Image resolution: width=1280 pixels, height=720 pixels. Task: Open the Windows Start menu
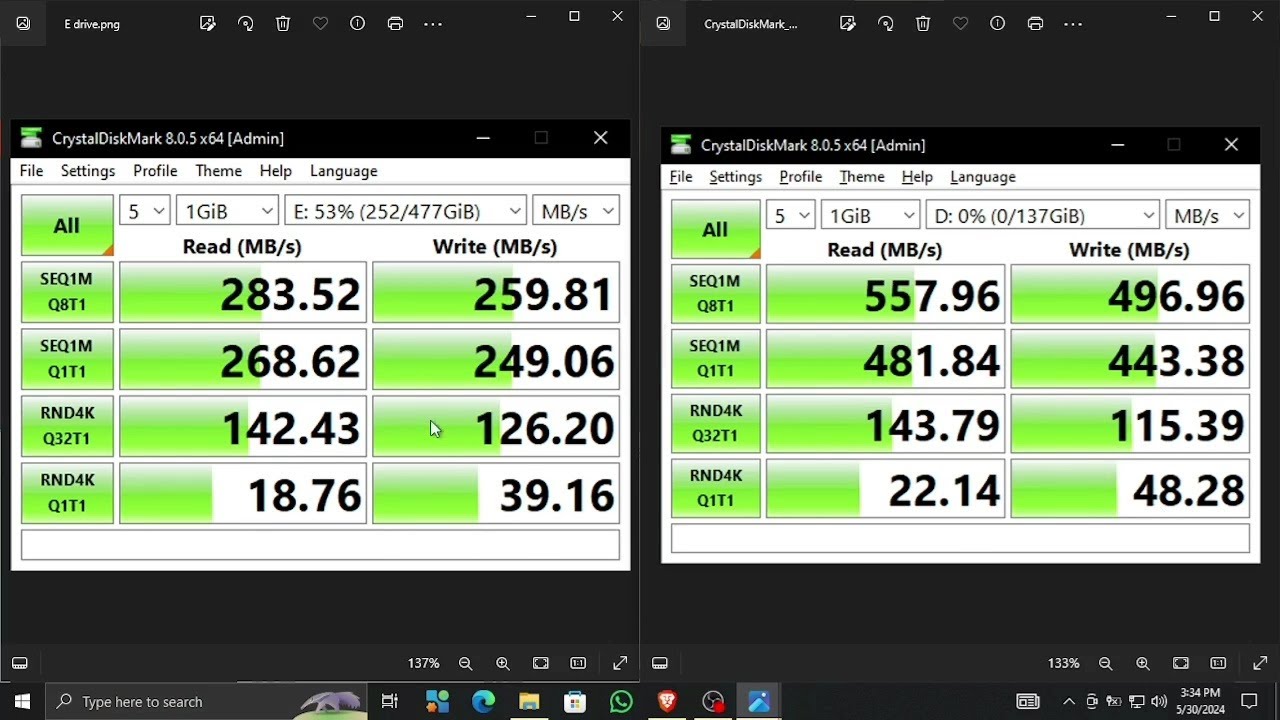pyautogui.click(x=23, y=701)
